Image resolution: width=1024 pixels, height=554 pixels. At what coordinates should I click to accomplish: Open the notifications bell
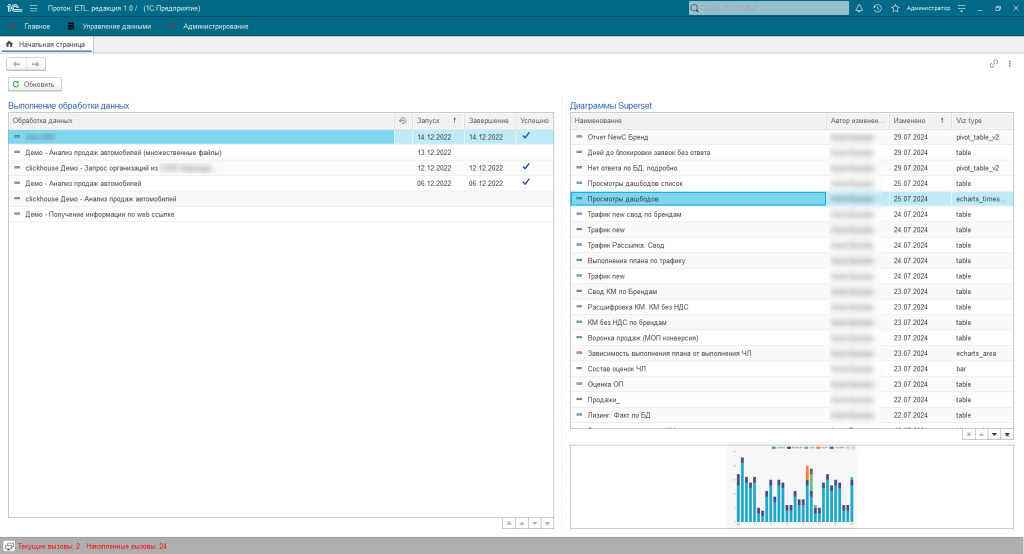pyautogui.click(x=859, y=8)
